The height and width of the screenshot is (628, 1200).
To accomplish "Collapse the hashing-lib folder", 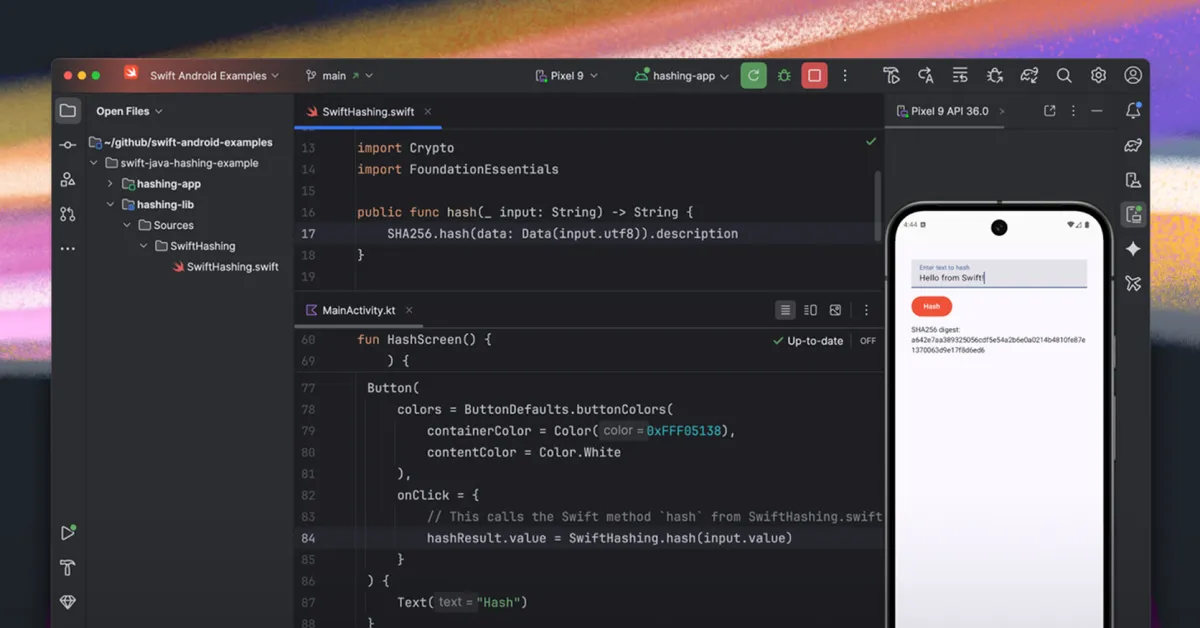I will tap(111, 204).
